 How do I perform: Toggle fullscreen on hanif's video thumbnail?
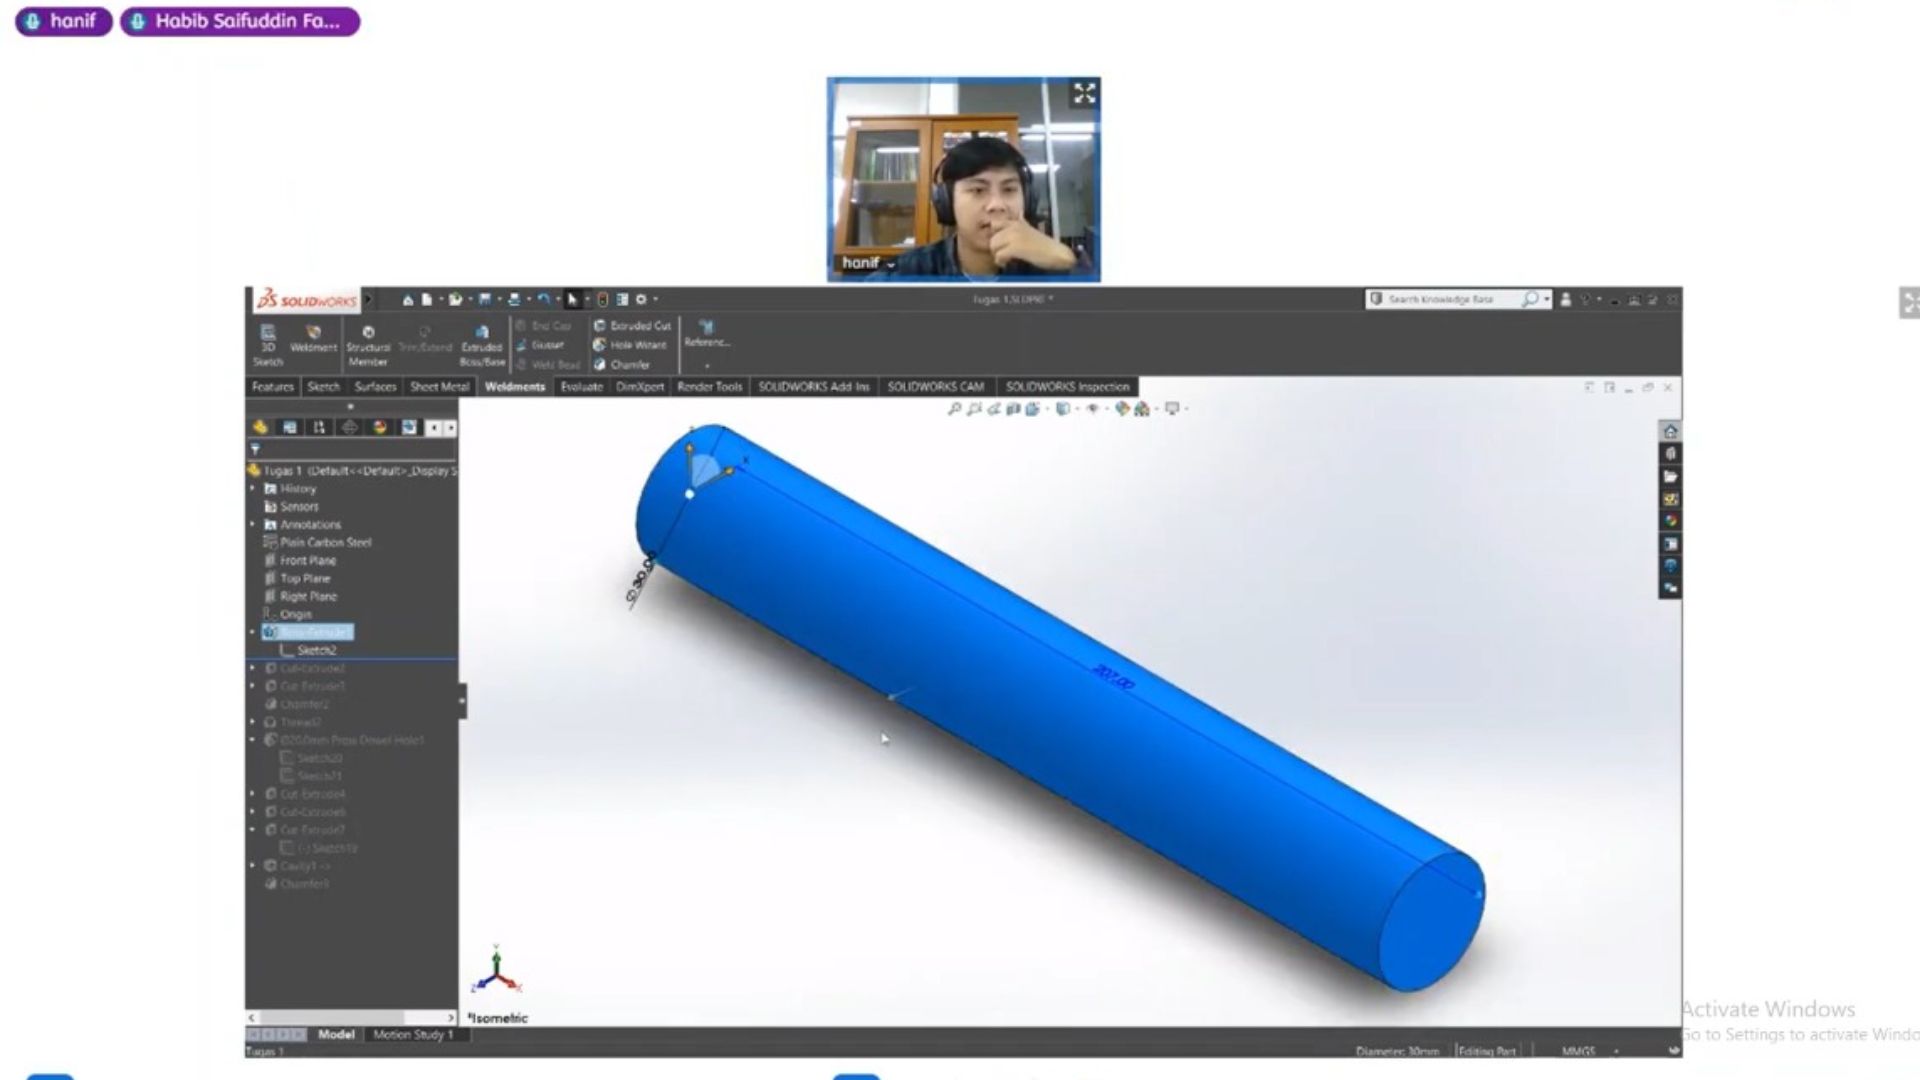pyautogui.click(x=1084, y=94)
